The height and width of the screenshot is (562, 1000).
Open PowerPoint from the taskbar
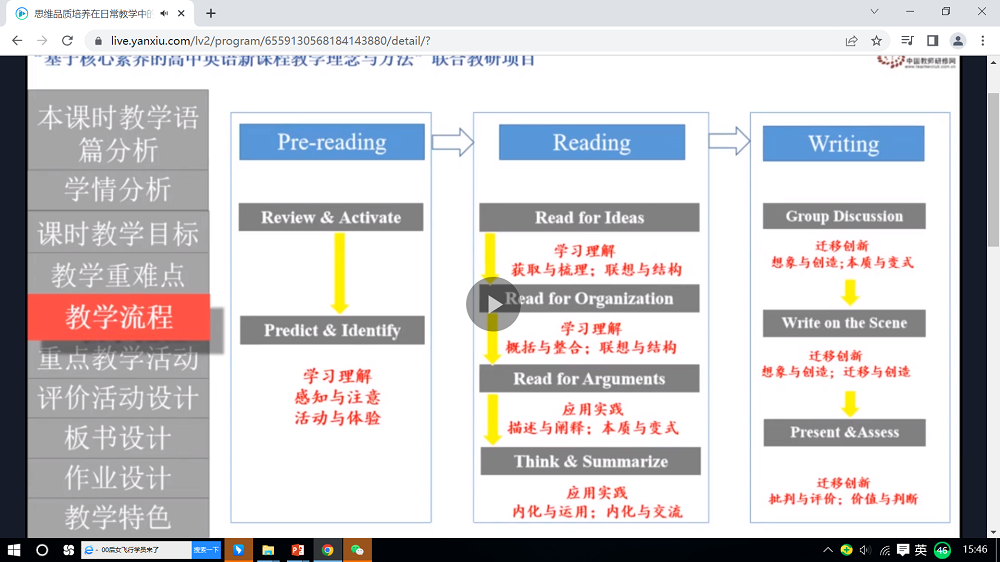click(298, 550)
